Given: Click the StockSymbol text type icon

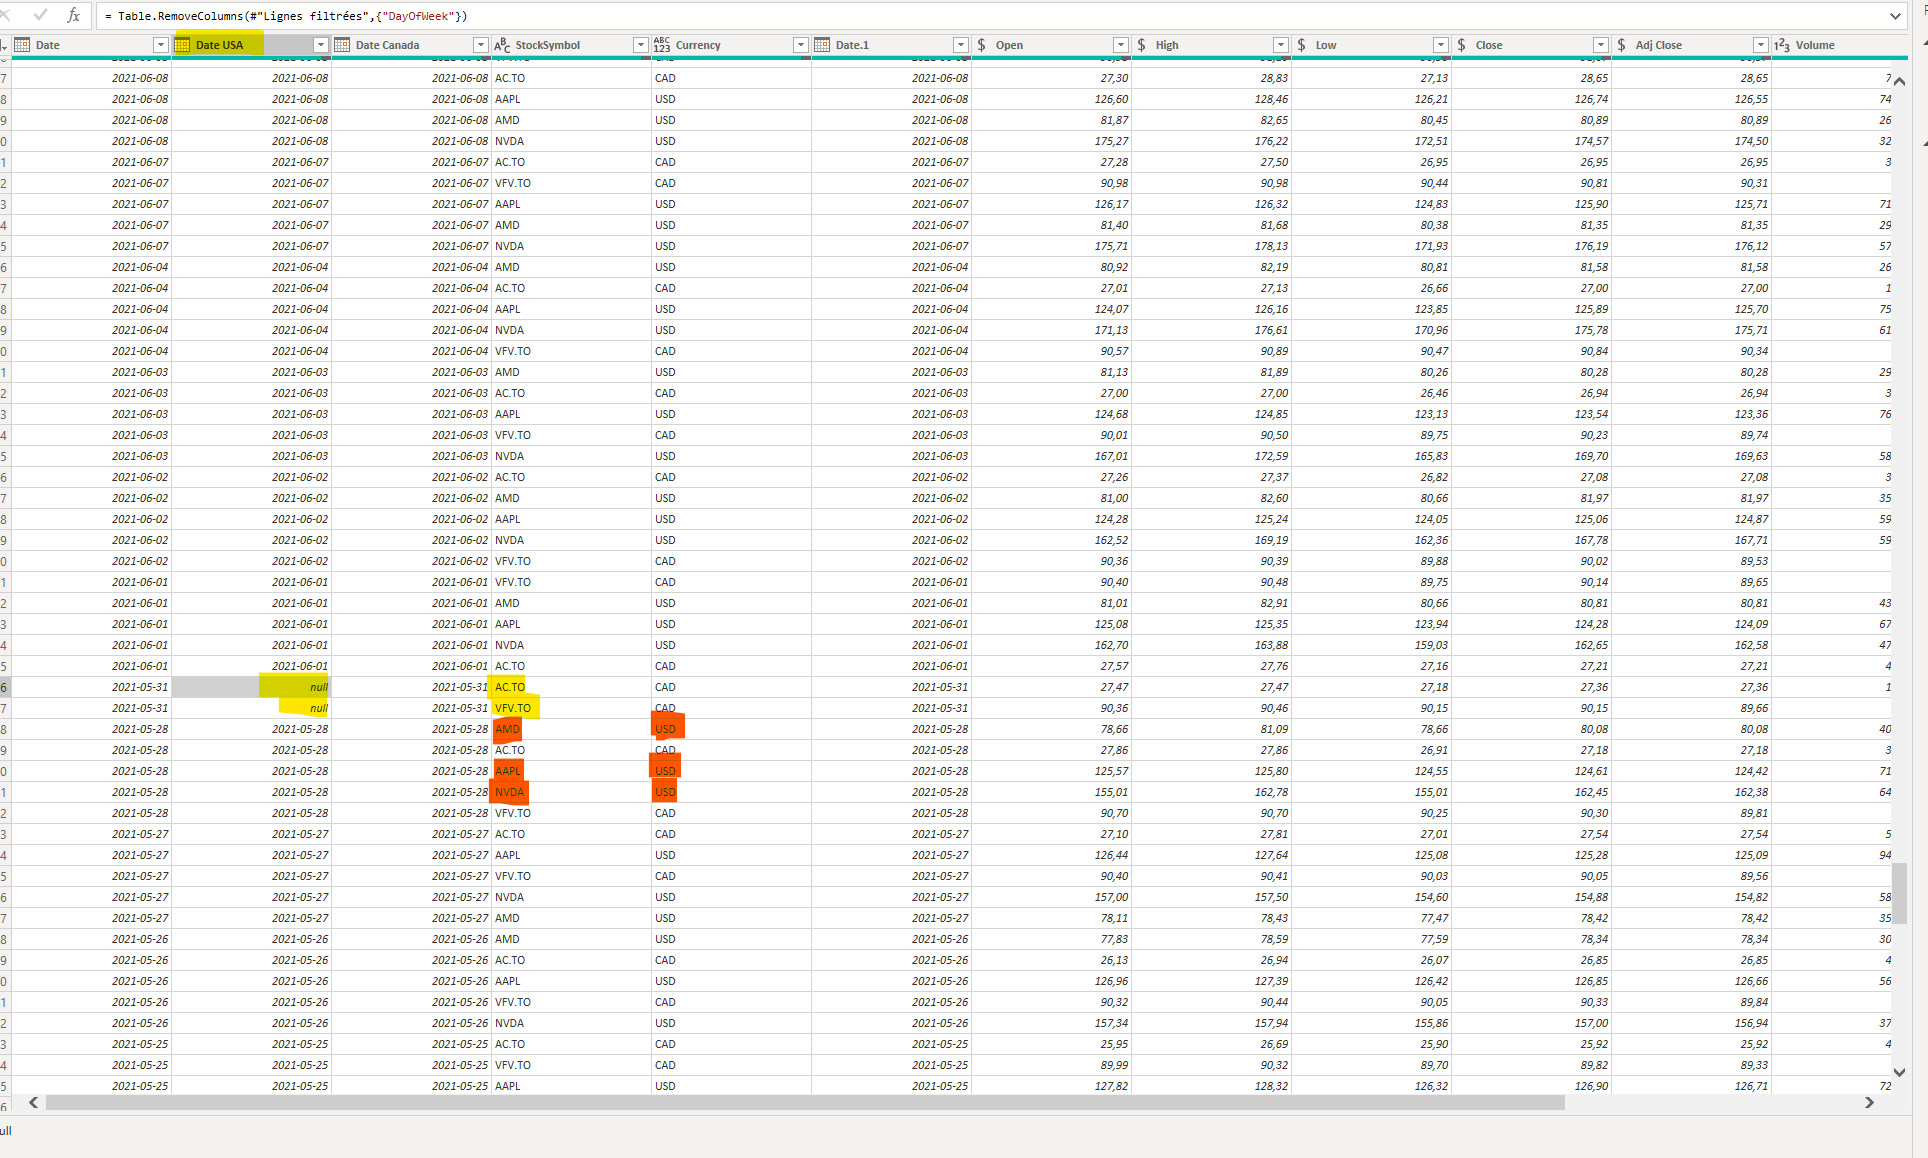Looking at the screenshot, I should tap(502, 45).
